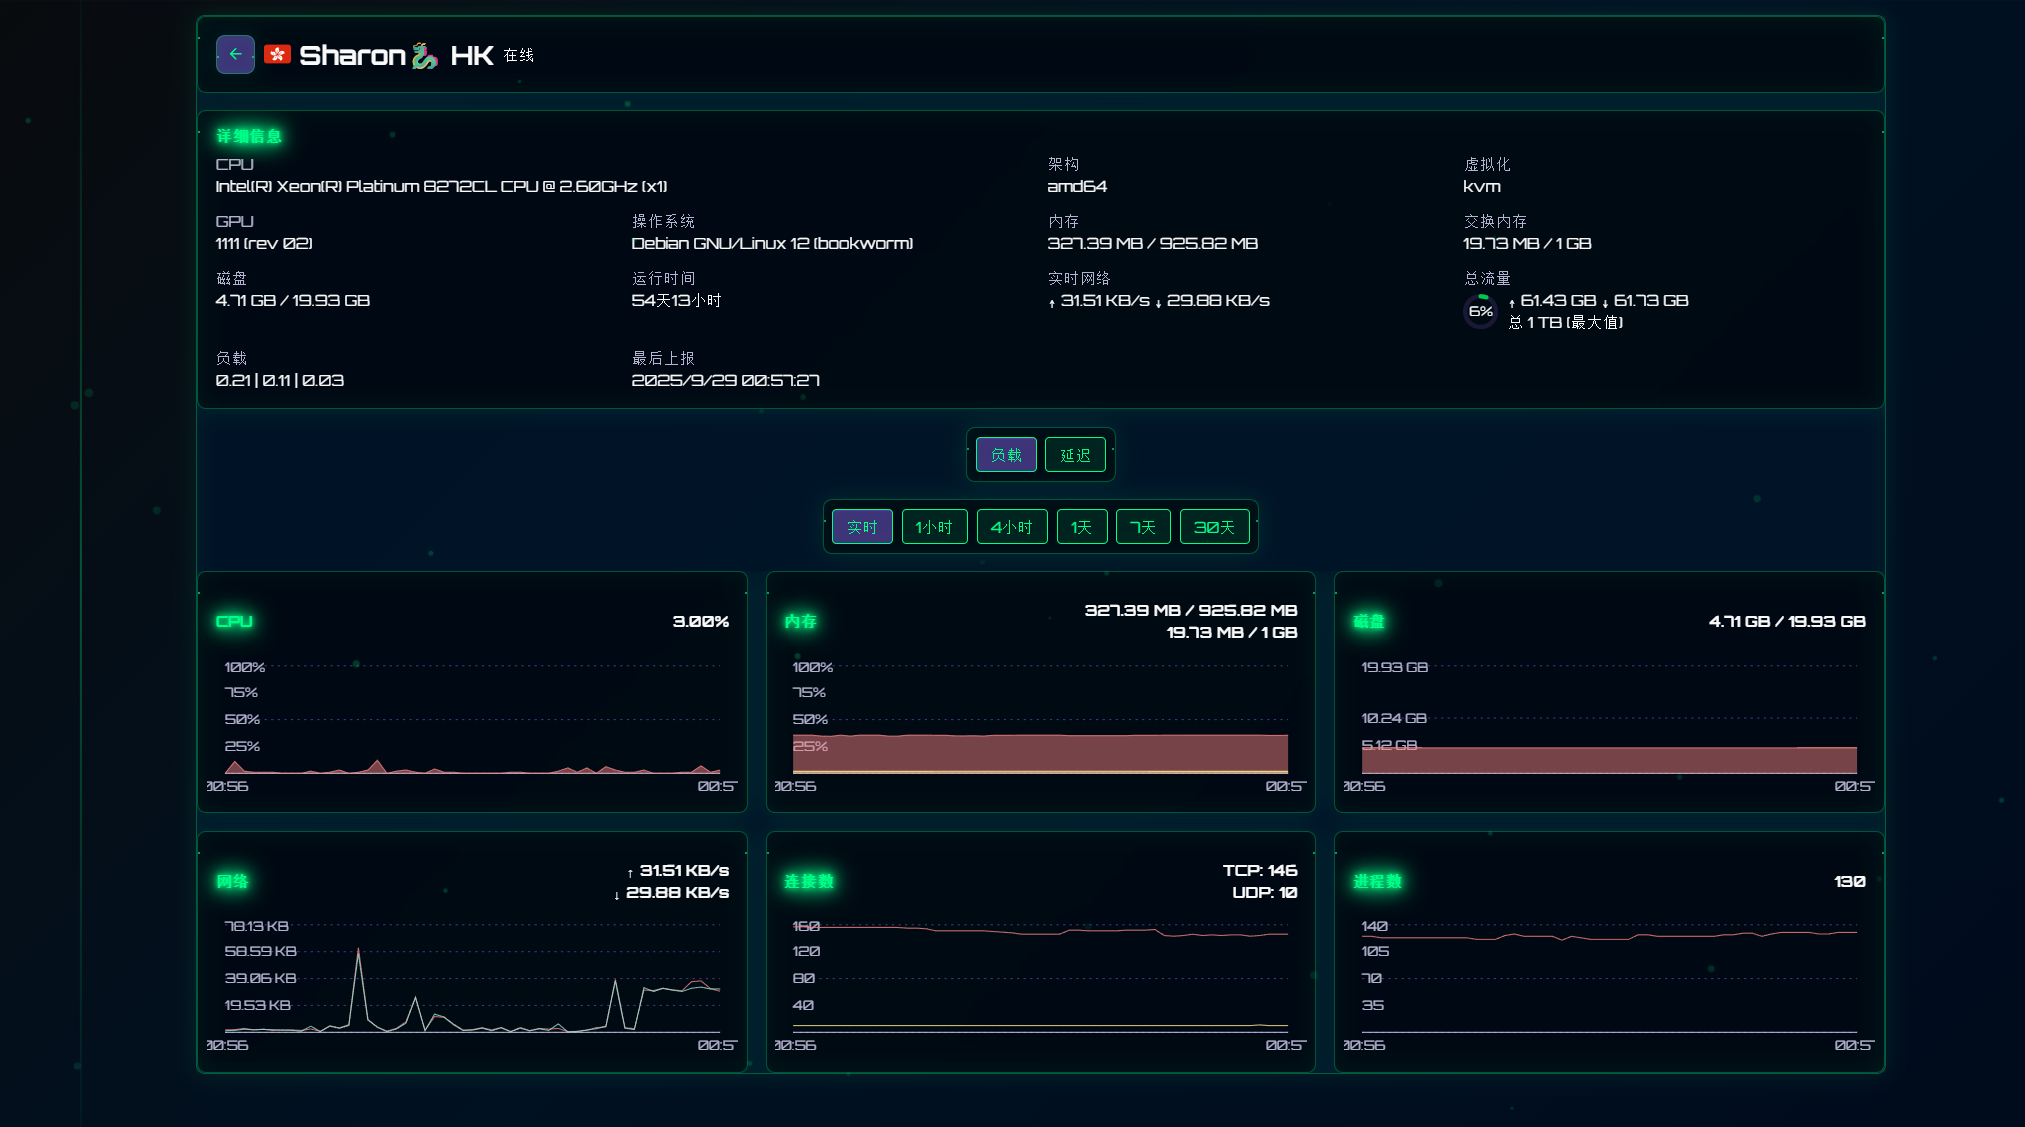This screenshot has height=1127, width=2025.
Task: Select the 30天 time range
Action: pos(1214,527)
